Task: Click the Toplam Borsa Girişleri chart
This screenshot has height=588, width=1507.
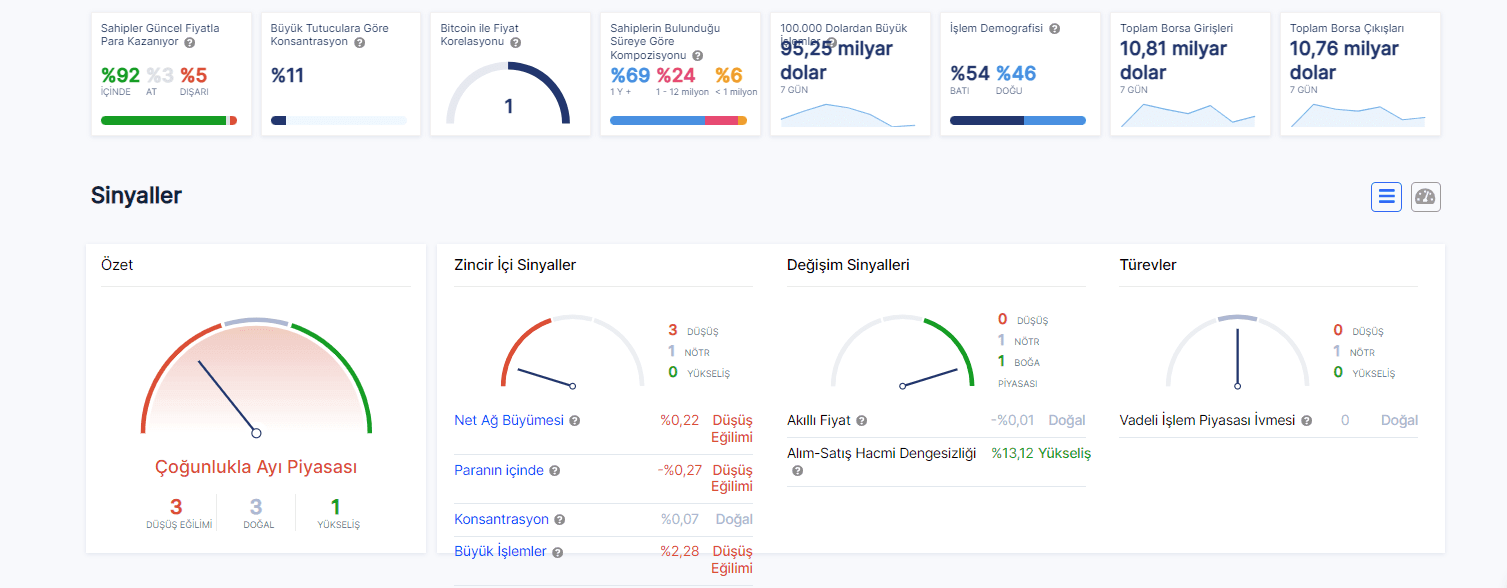Action: click(1187, 115)
